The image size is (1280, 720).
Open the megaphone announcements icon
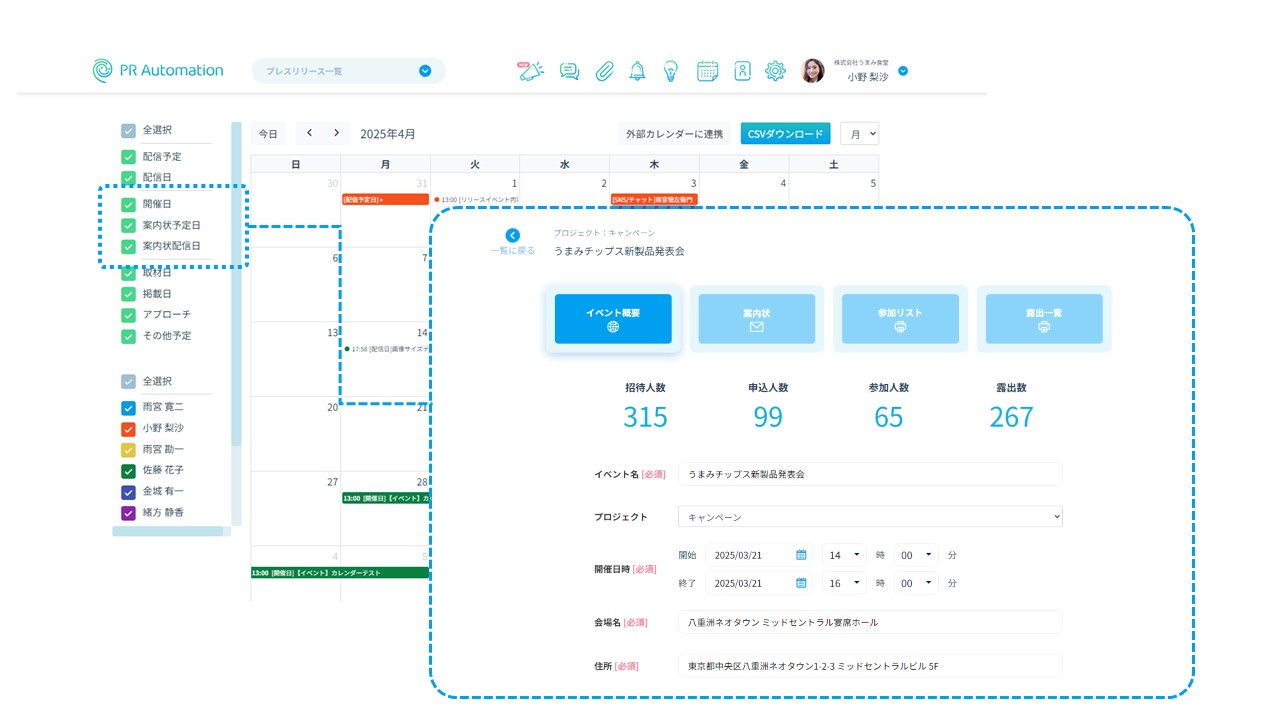pyautogui.click(x=531, y=71)
